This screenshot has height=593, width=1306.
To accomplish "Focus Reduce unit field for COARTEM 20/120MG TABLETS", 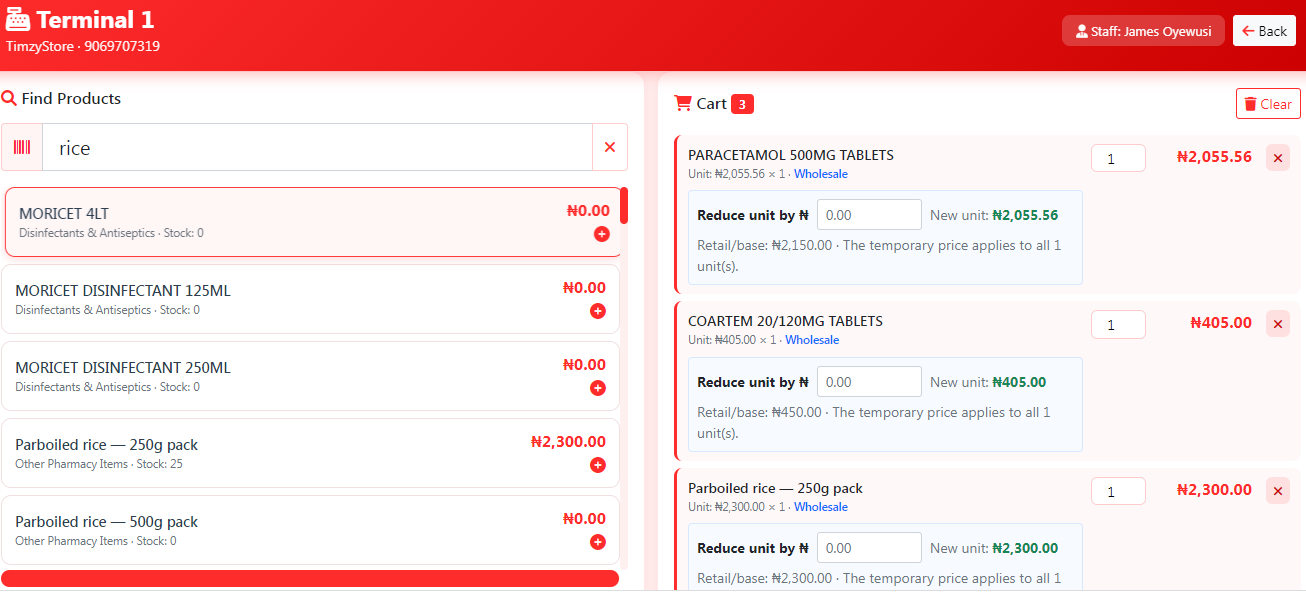I will point(869,382).
